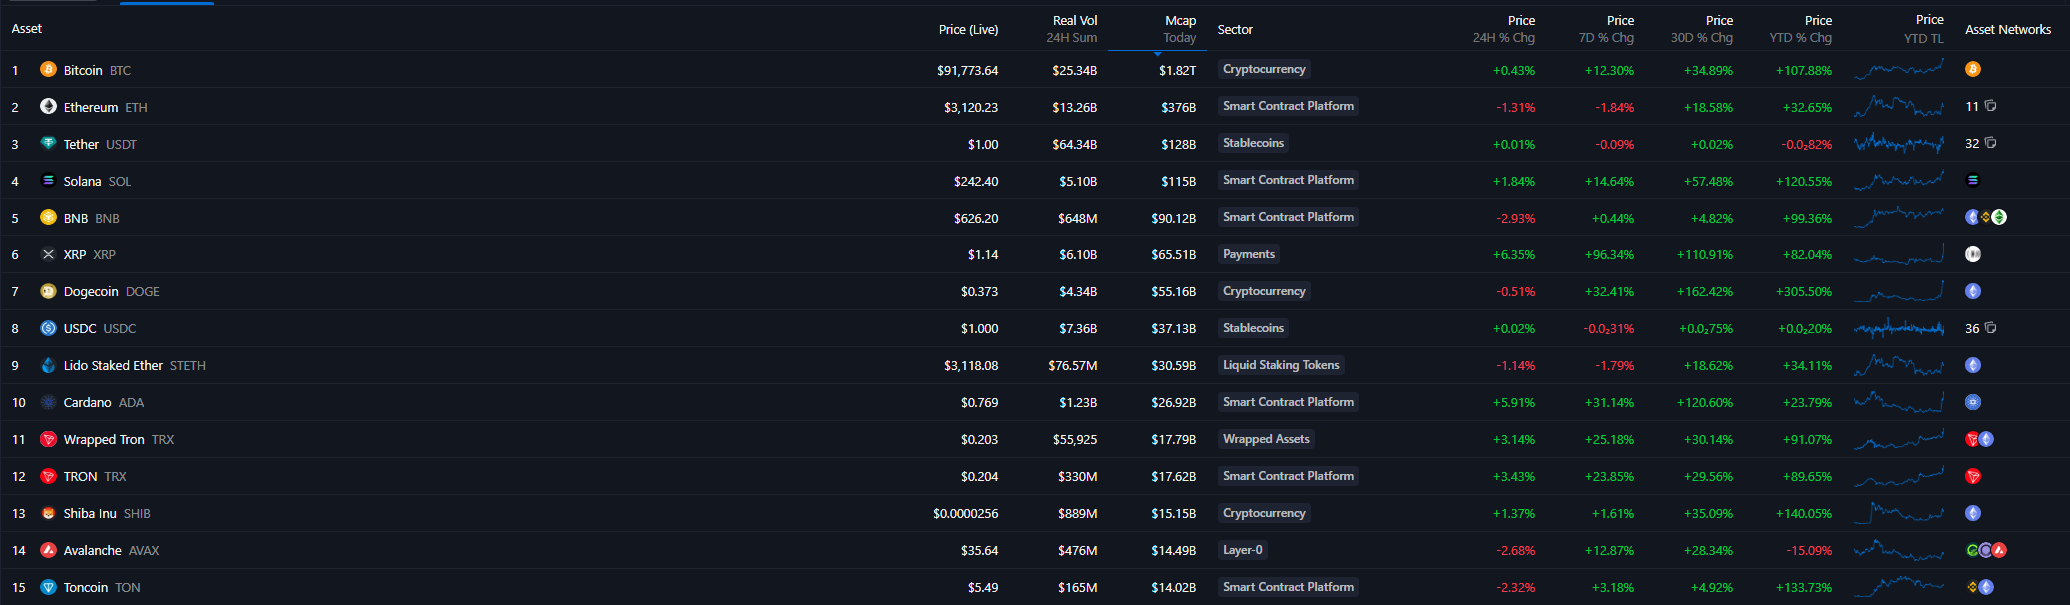Click the Bitcoin coin logo icon
Image resolution: width=2070 pixels, height=605 pixels.
coord(48,70)
